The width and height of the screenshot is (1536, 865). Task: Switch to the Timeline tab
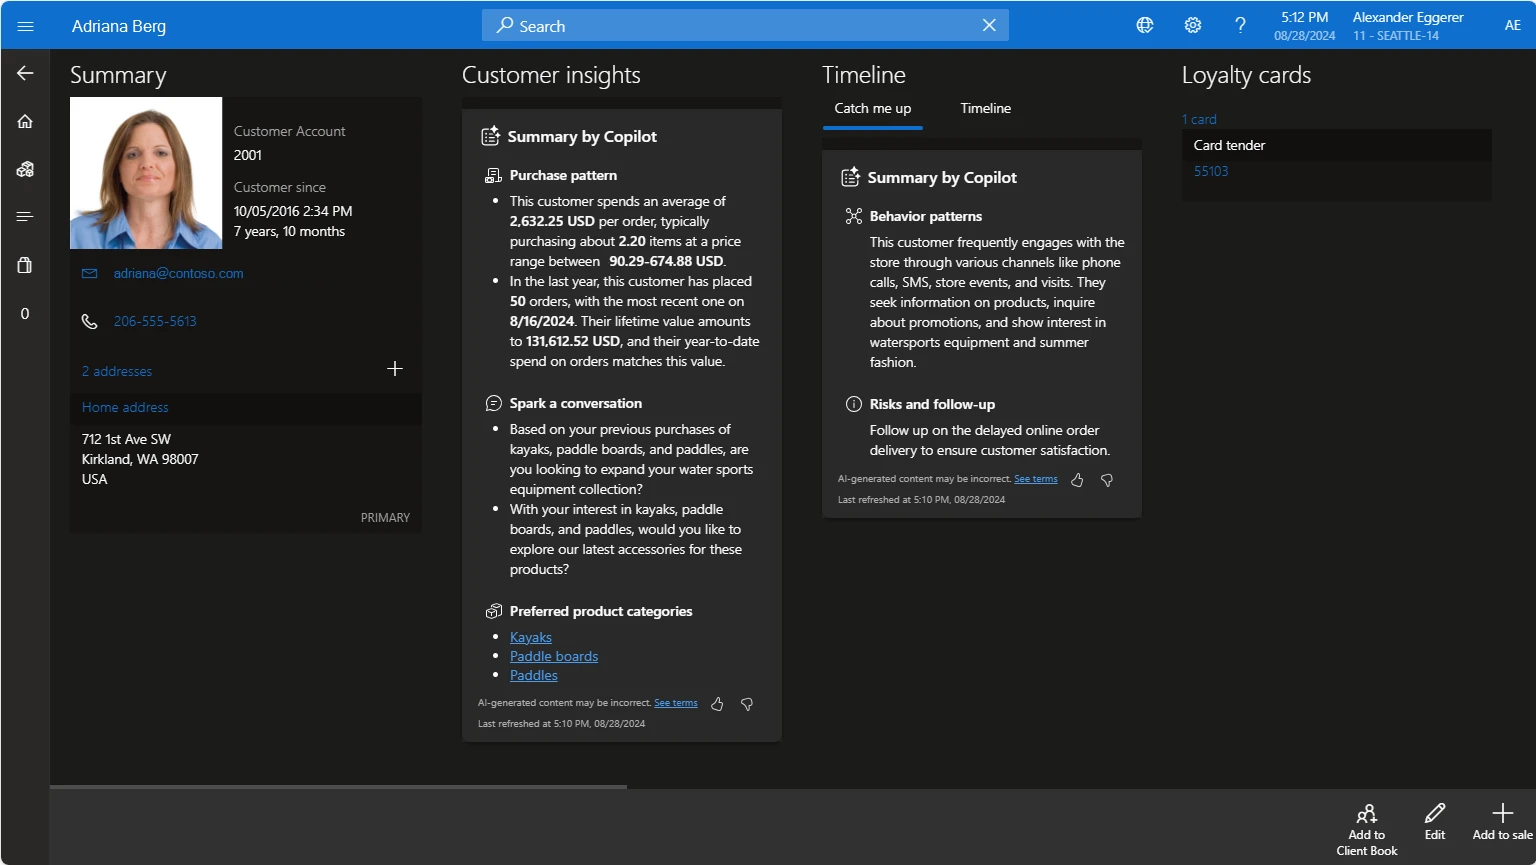pos(985,108)
